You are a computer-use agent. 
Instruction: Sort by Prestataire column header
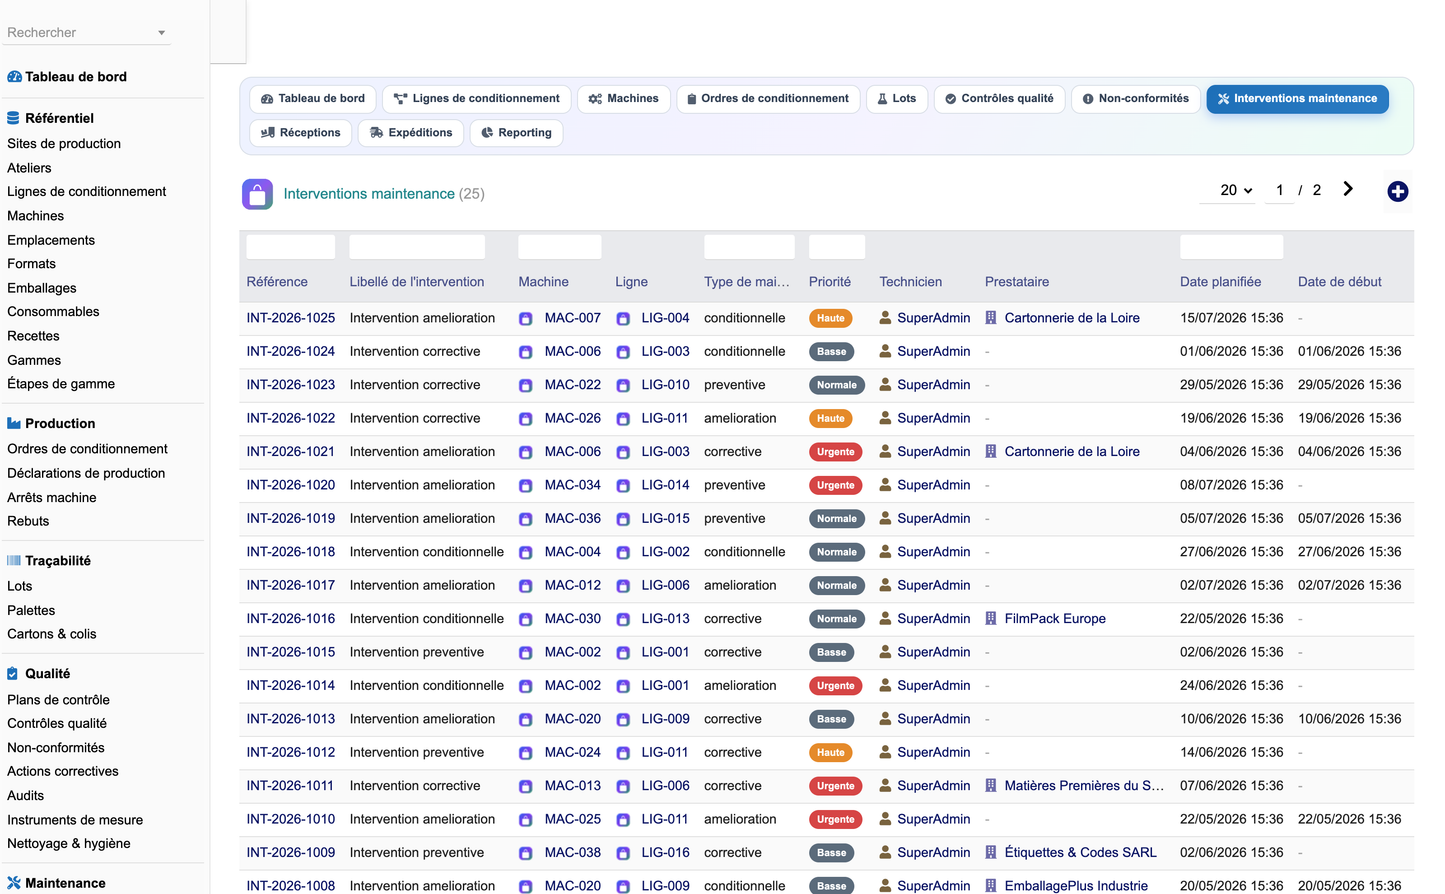click(1017, 282)
